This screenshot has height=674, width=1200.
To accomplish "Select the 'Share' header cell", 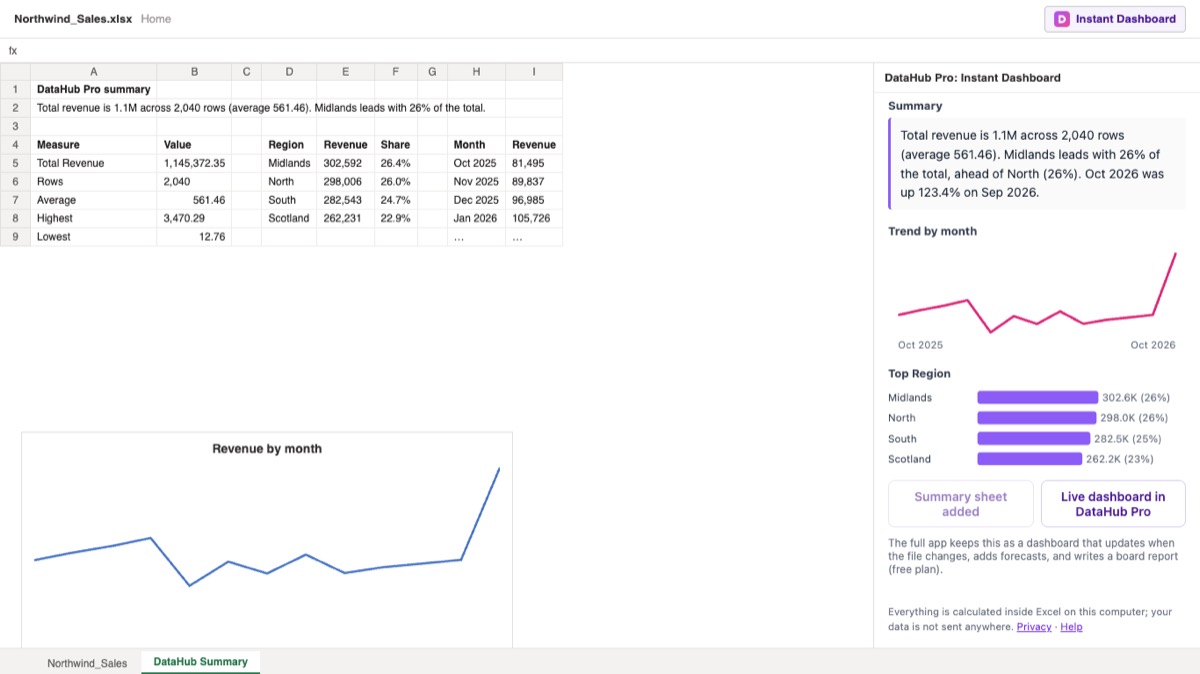I will tap(396, 144).
